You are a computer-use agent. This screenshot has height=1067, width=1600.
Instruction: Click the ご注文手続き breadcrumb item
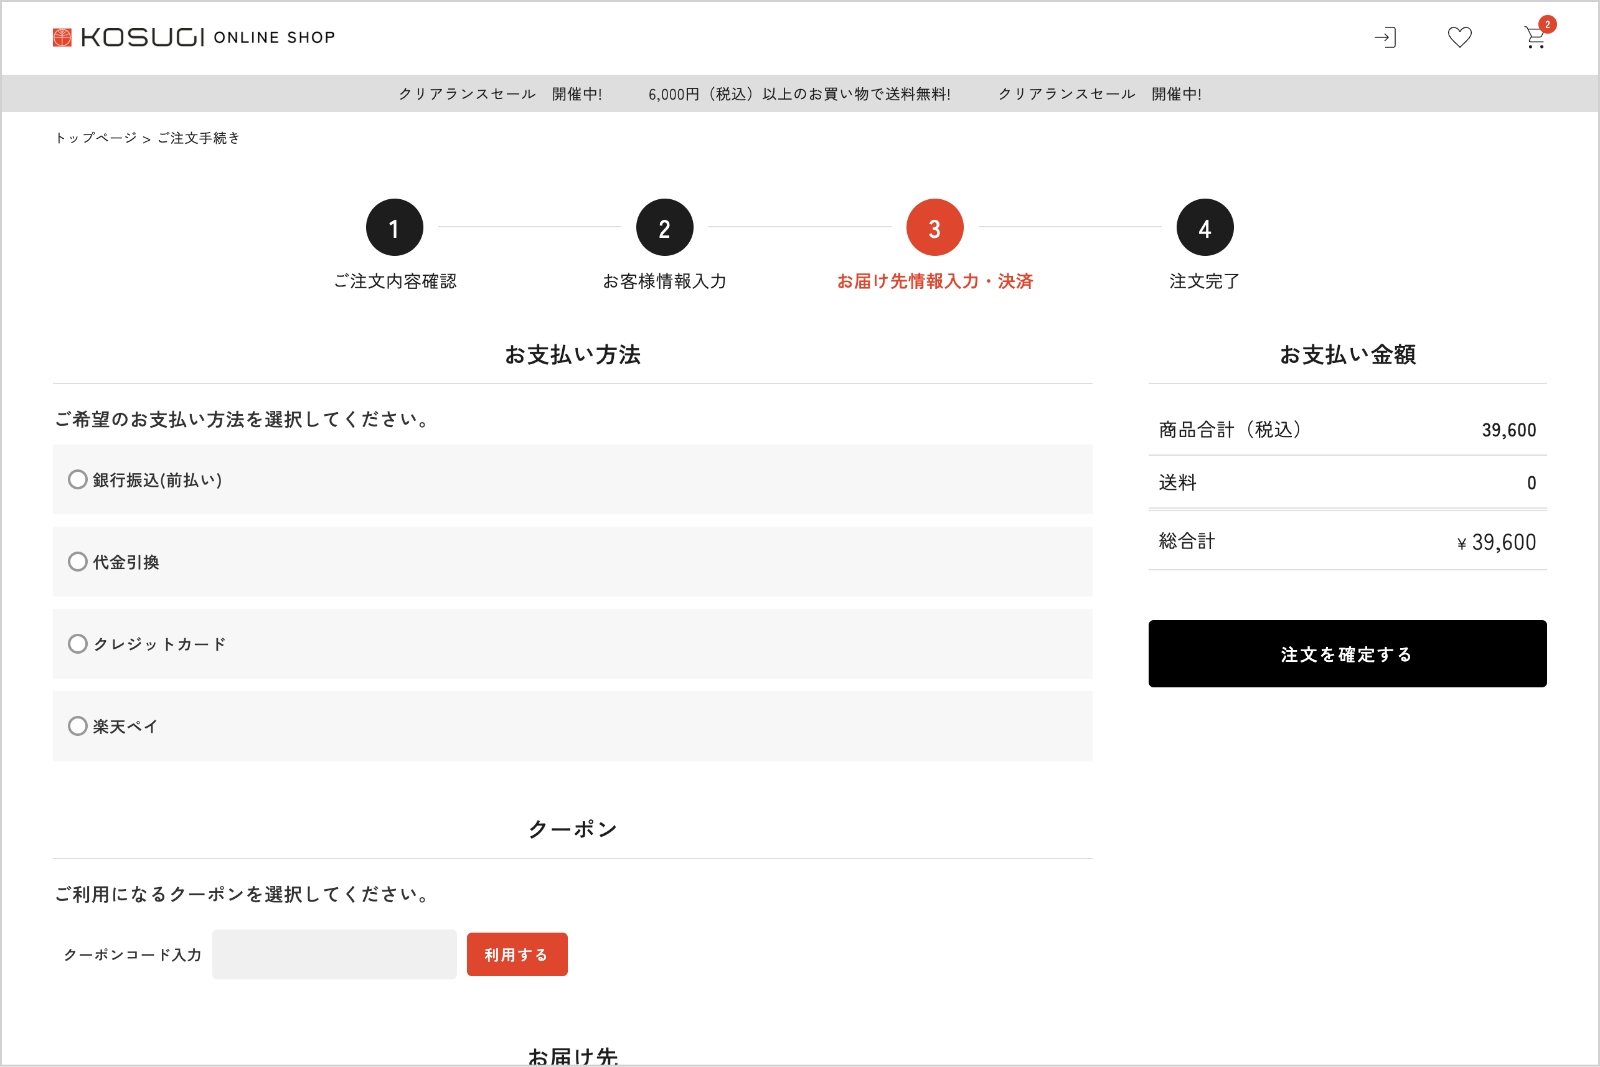click(199, 138)
